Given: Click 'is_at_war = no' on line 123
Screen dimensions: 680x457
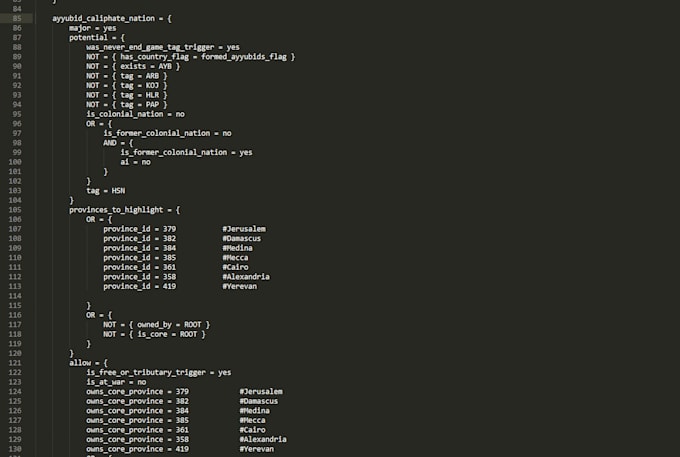Looking at the screenshot, I should pyautogui.click(x=116, y=382).
